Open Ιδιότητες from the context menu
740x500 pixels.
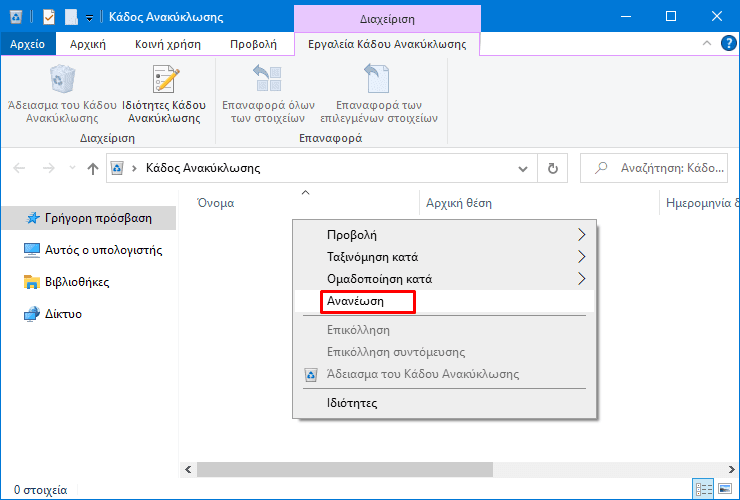pyautogui.click(x=444, y=403)
